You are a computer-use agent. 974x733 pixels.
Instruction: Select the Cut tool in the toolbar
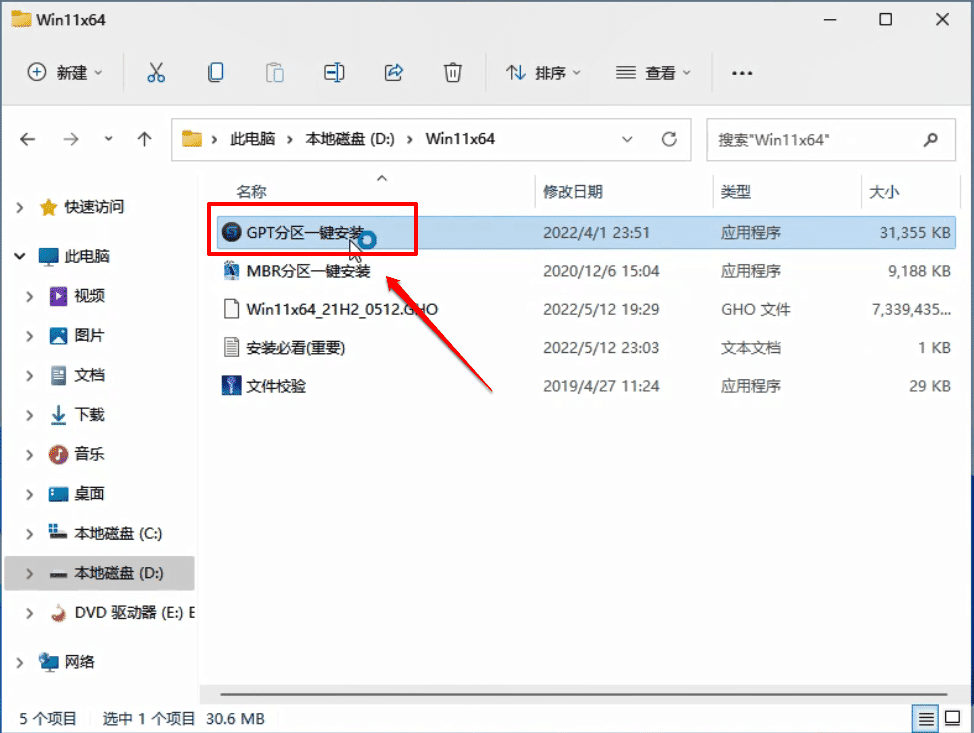coord(155,72)
